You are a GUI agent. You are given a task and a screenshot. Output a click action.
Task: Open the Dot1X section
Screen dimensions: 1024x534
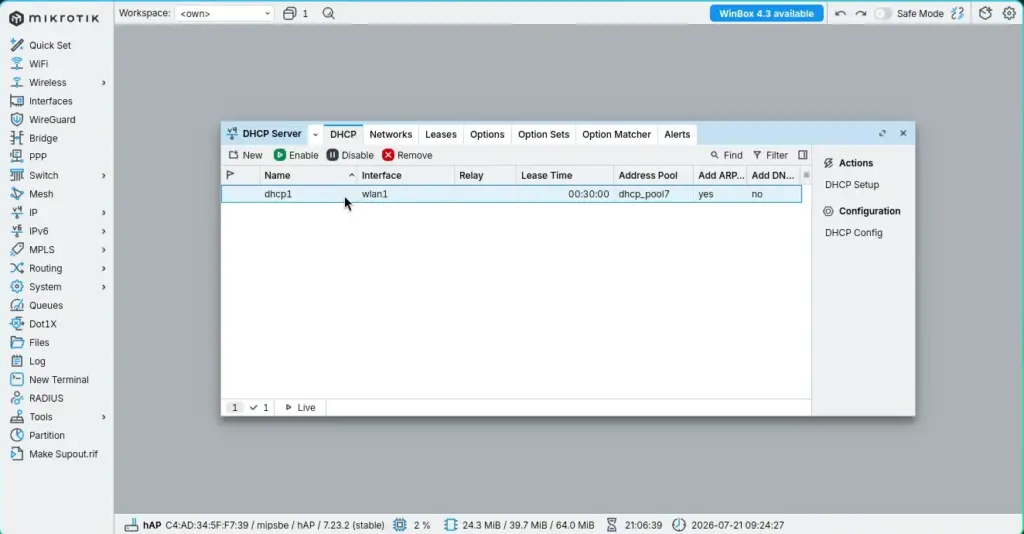[42, 324]
